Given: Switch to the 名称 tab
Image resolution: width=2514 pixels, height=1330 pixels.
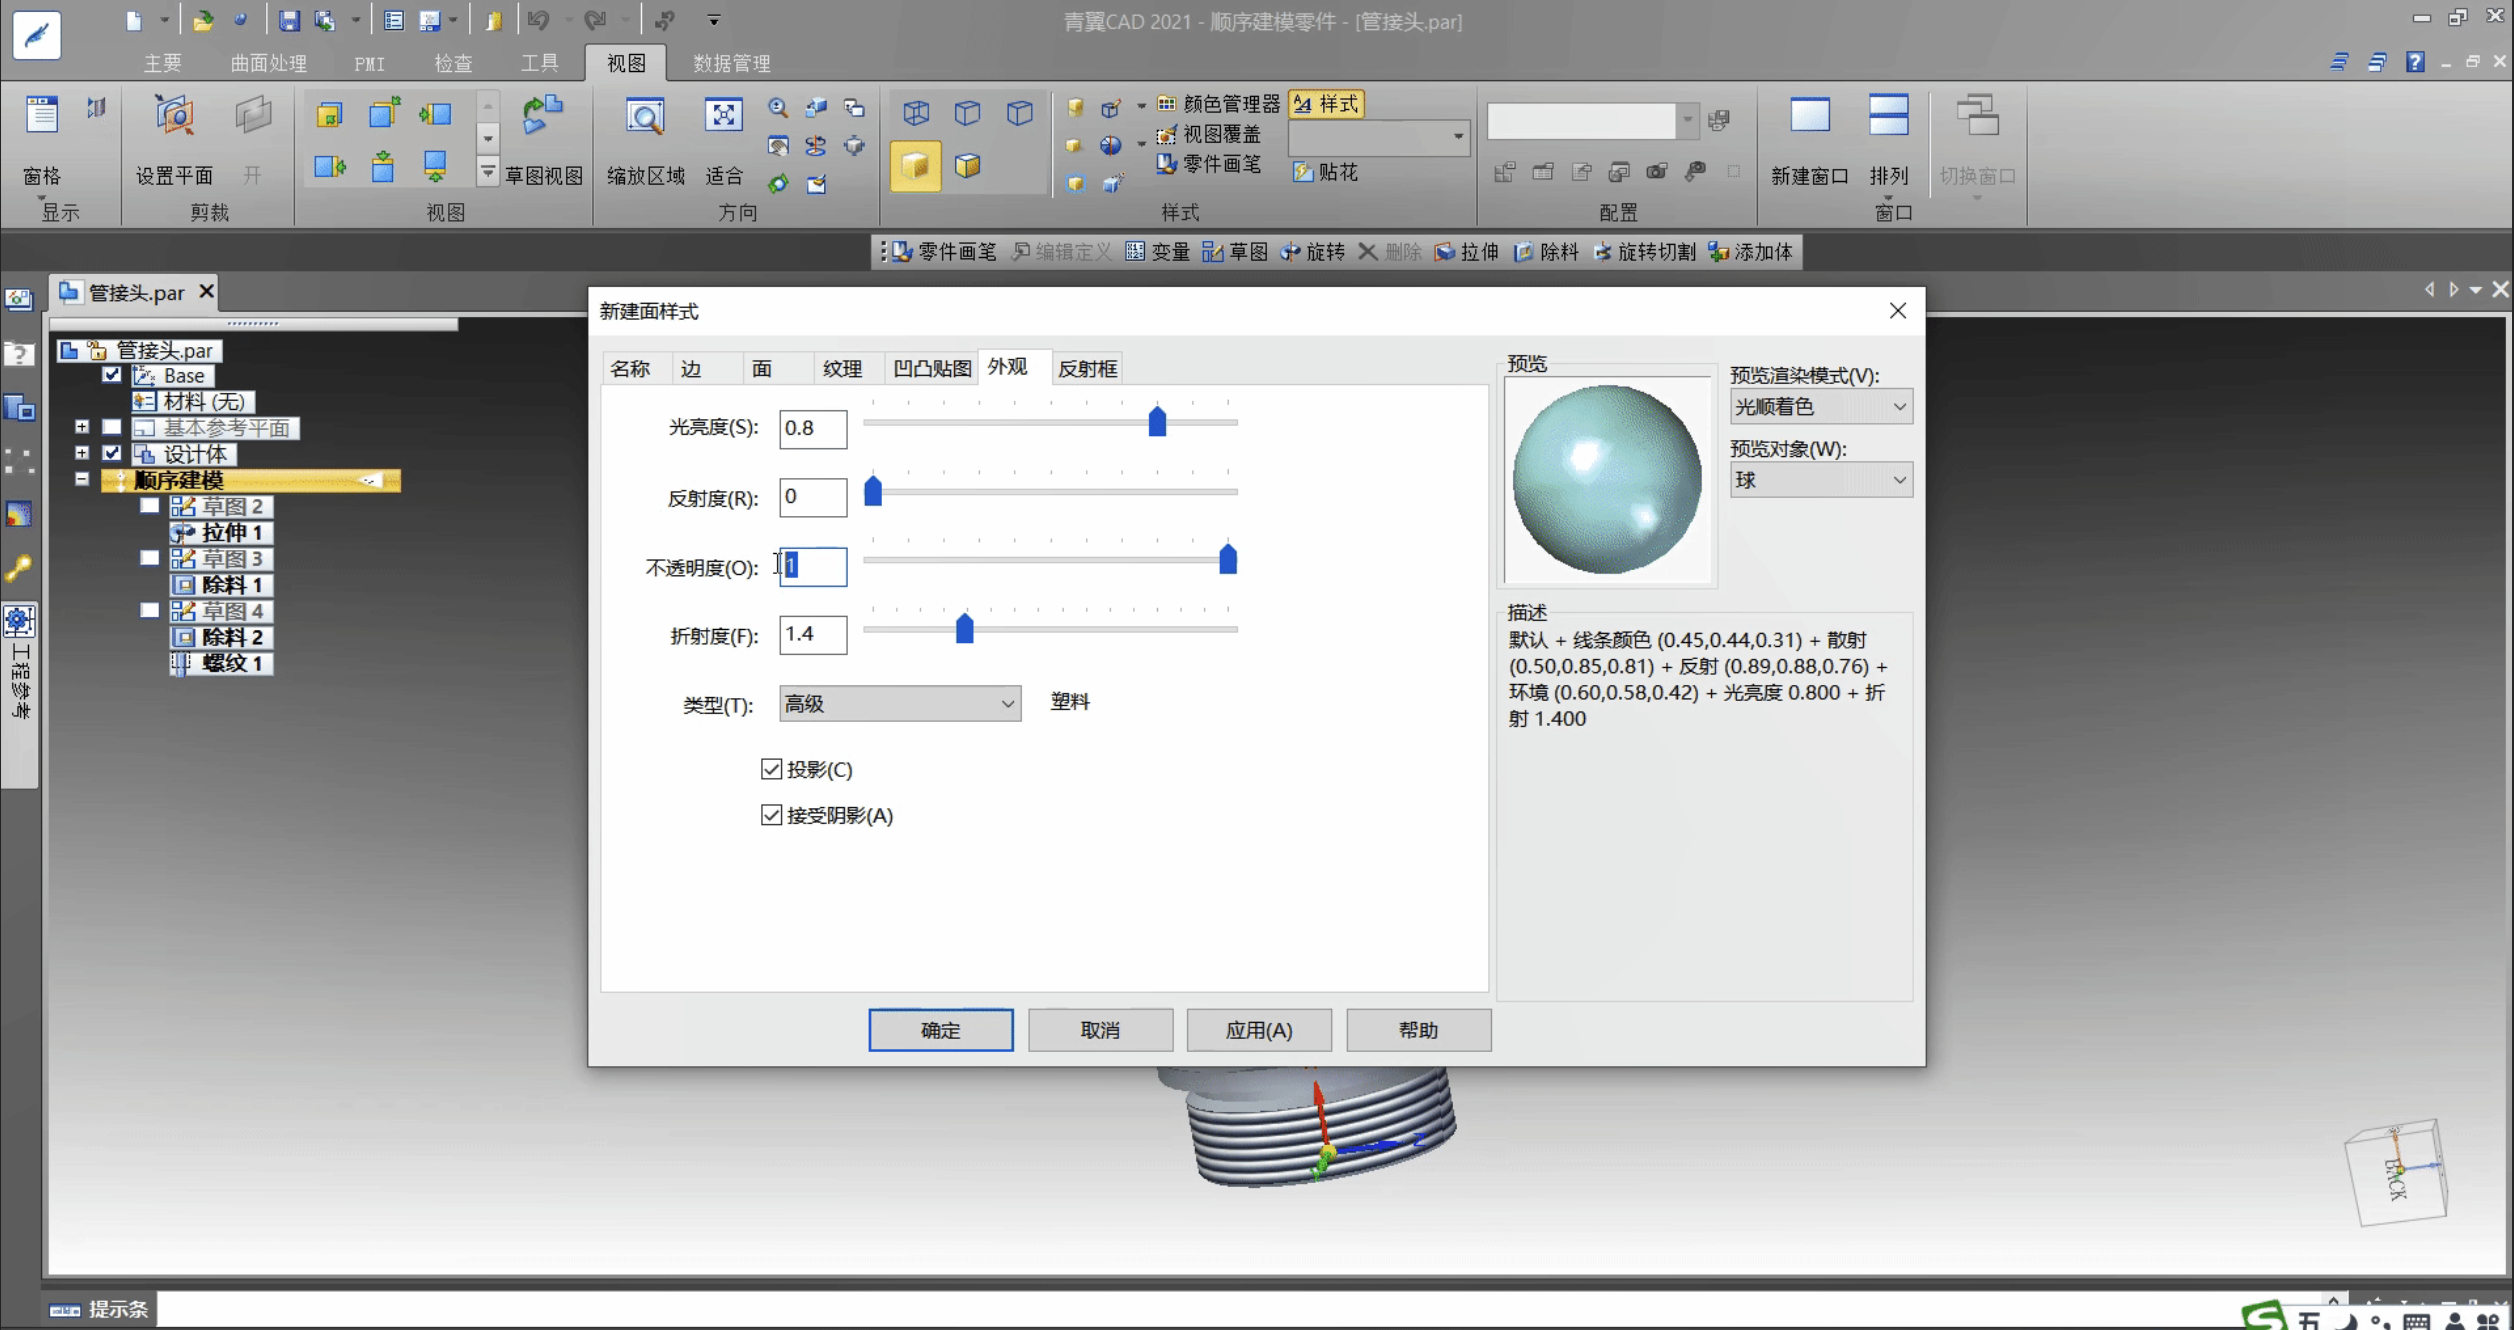Looking at the screenshot, I should coord(630,368).
